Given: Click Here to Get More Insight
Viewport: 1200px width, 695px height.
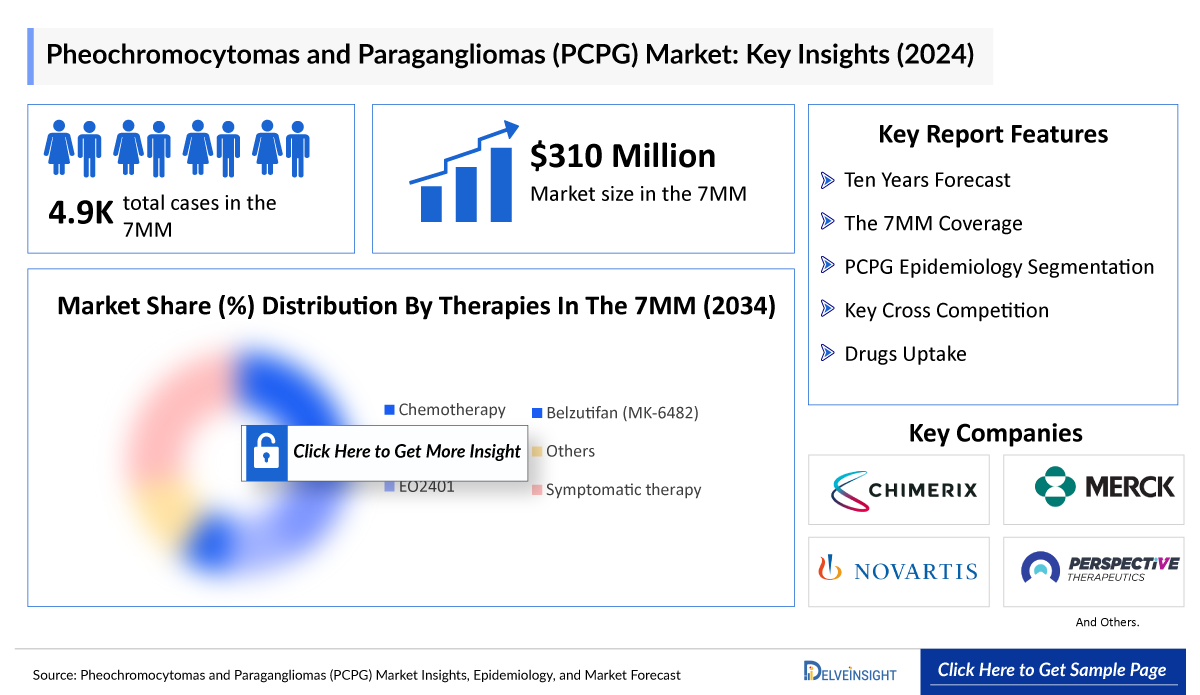Looking at the screenshot, I should 406,452.
